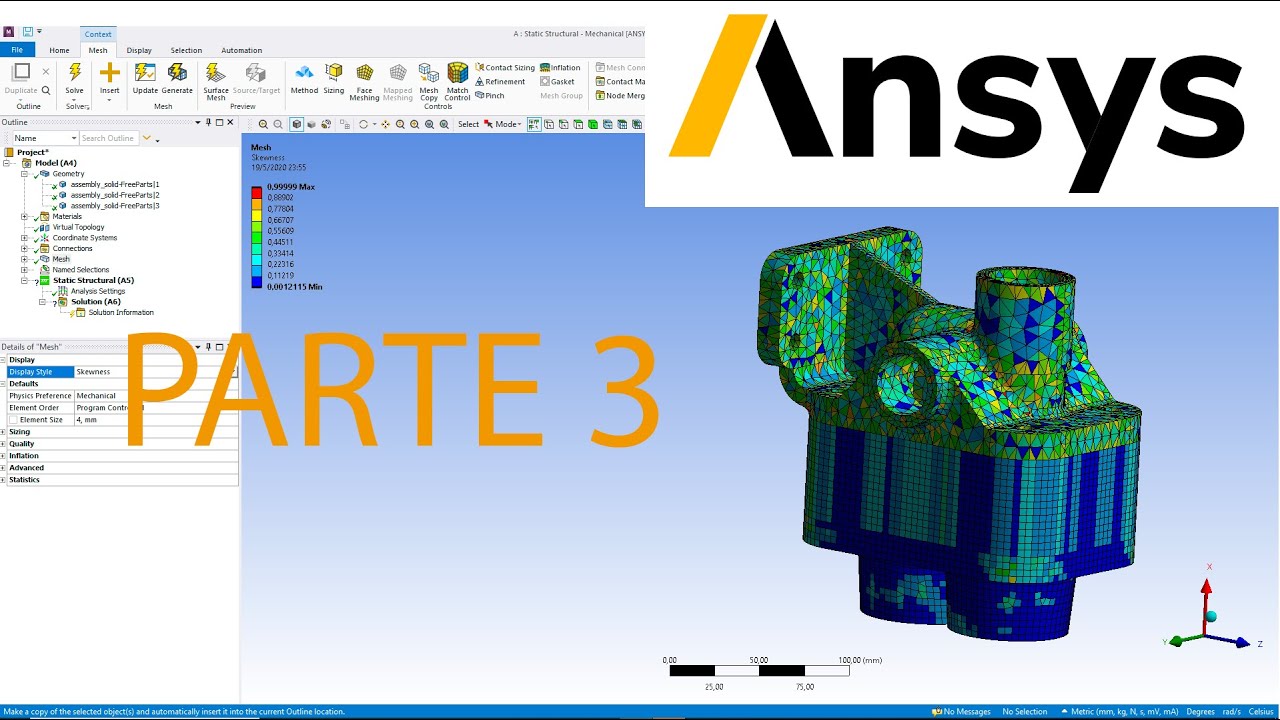
Task: Click the Contact Match mesh edit button
Action: tap(620, 82)
